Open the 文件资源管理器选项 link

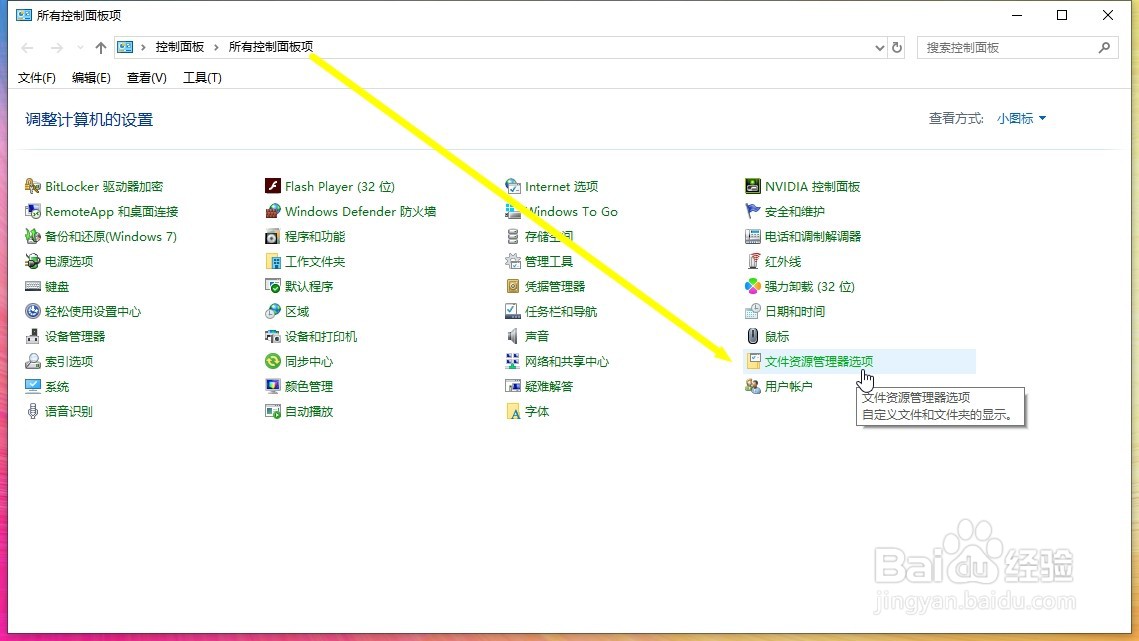pos(819,361)
